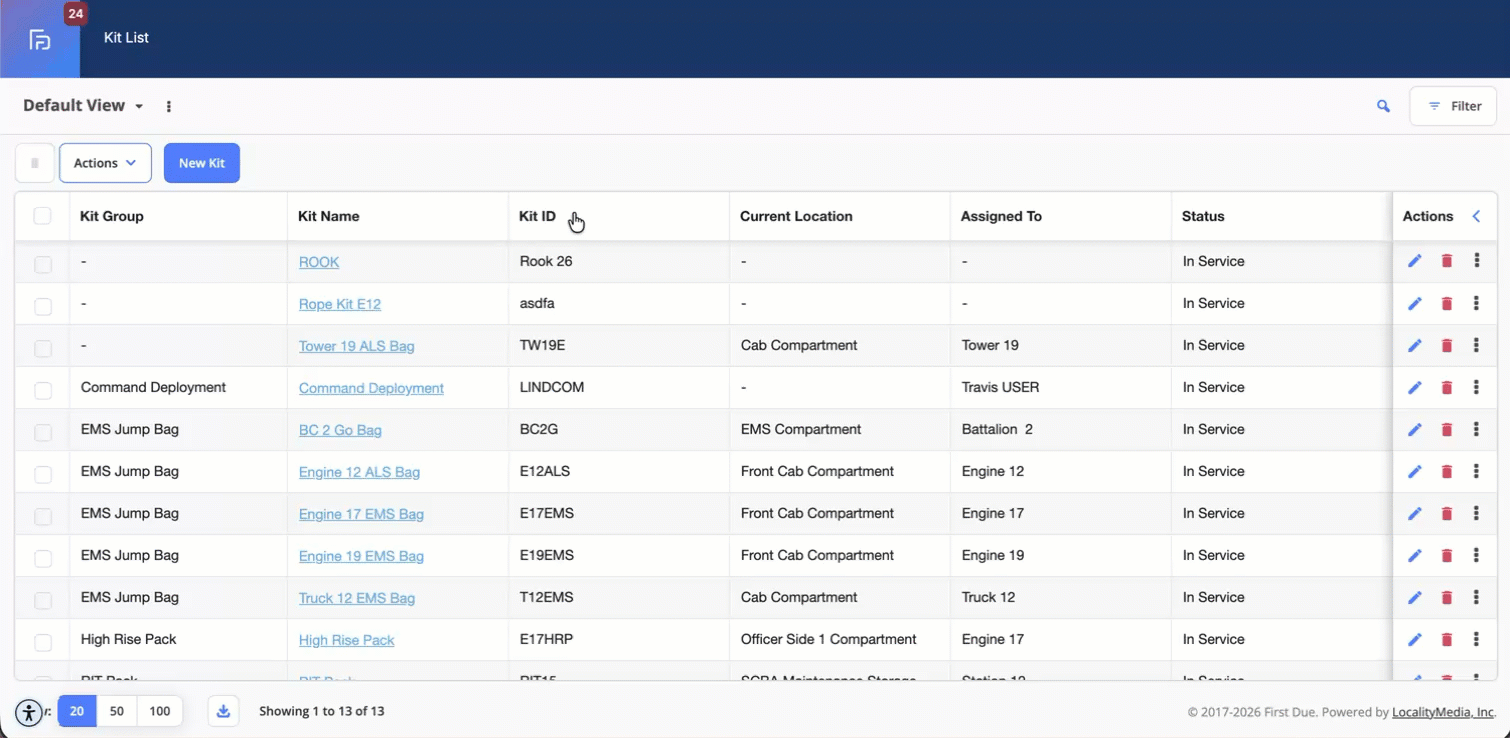1510x738 pixels.
Task: Open the Engine 17 EMS Bag link
Action: tap(361, 514)
